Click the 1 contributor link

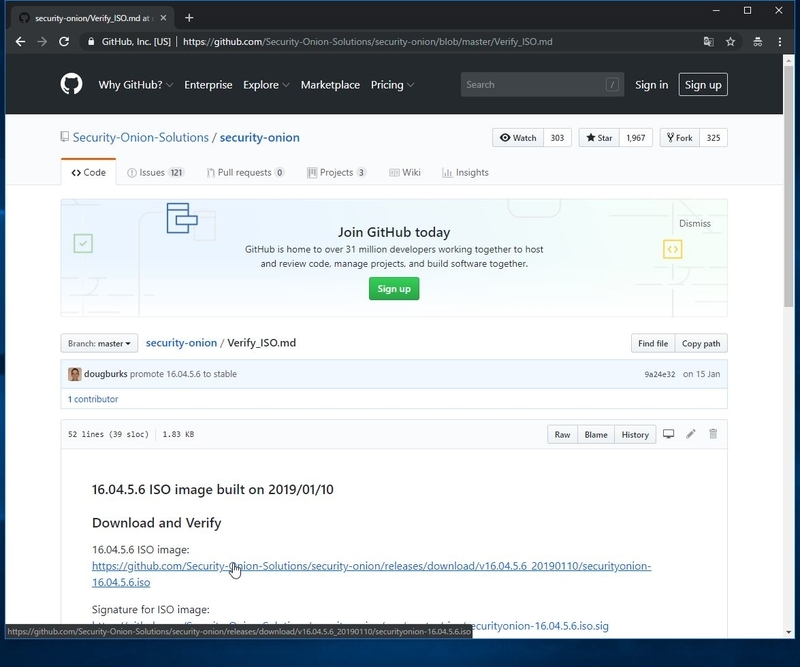tap(93, 399)
